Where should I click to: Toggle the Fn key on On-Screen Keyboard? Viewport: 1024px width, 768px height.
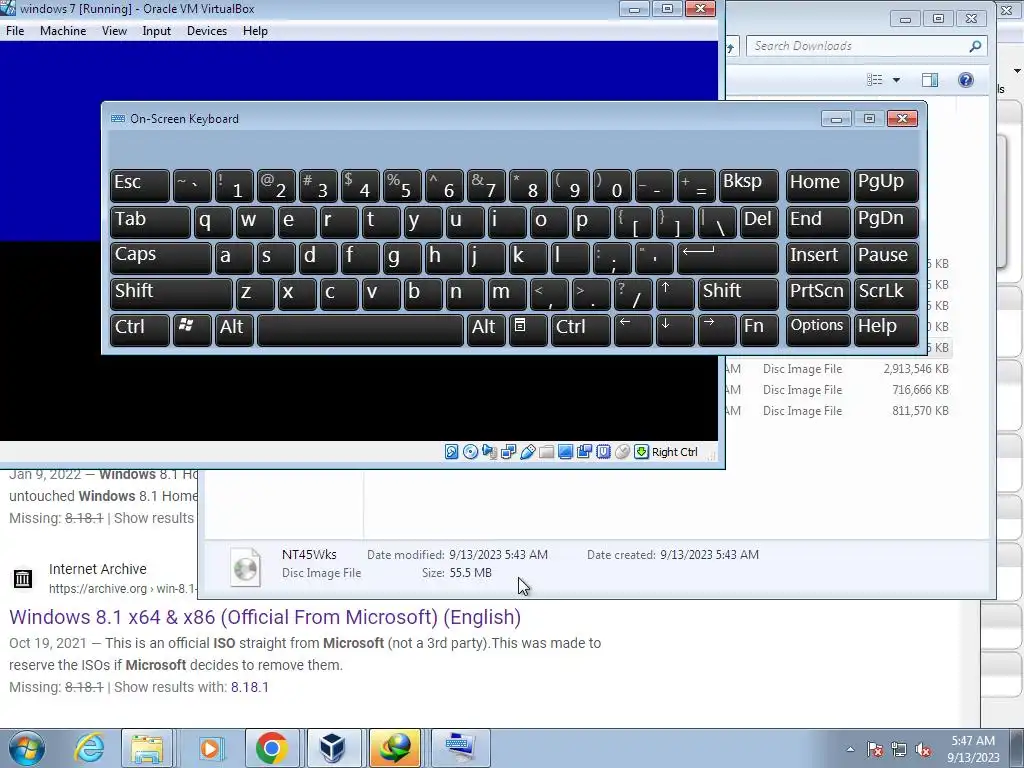pyautogui.click(x=759, y=329)
